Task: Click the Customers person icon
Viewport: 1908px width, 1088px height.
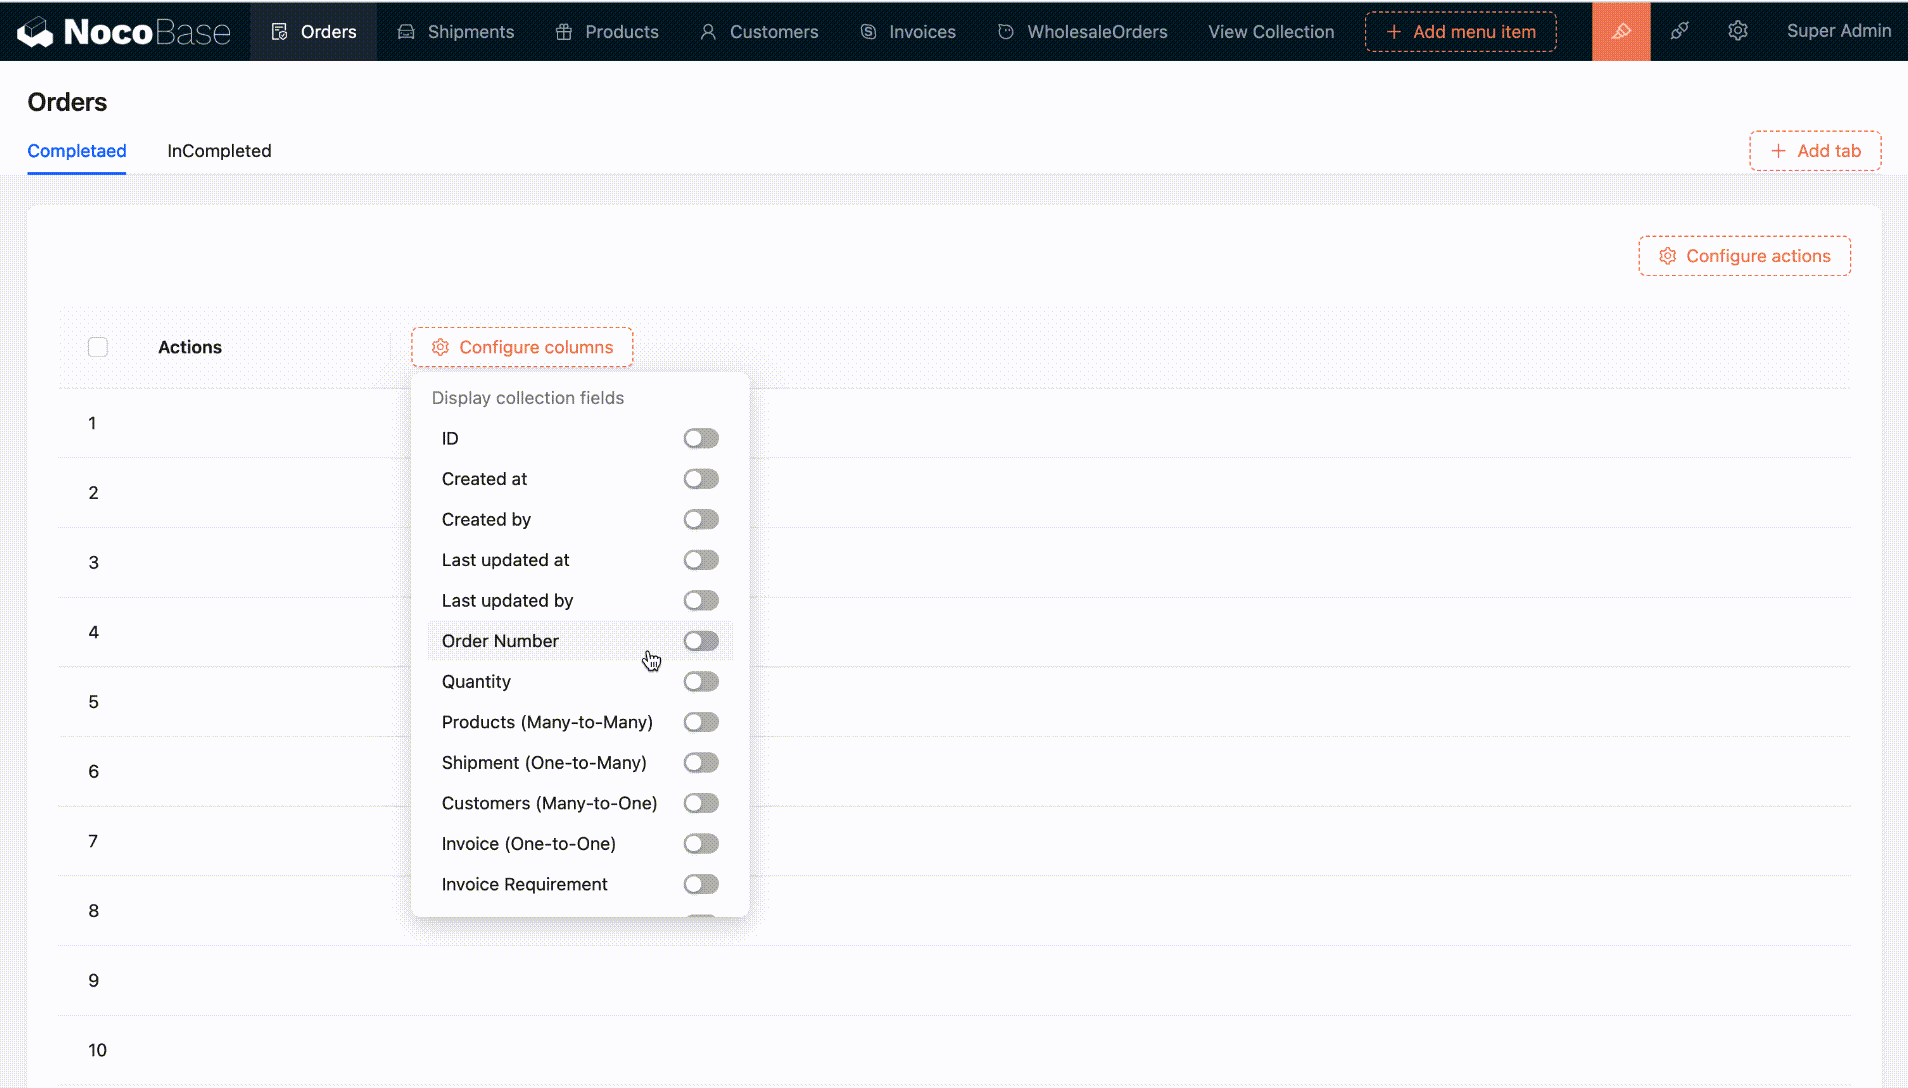Action: 708,32
